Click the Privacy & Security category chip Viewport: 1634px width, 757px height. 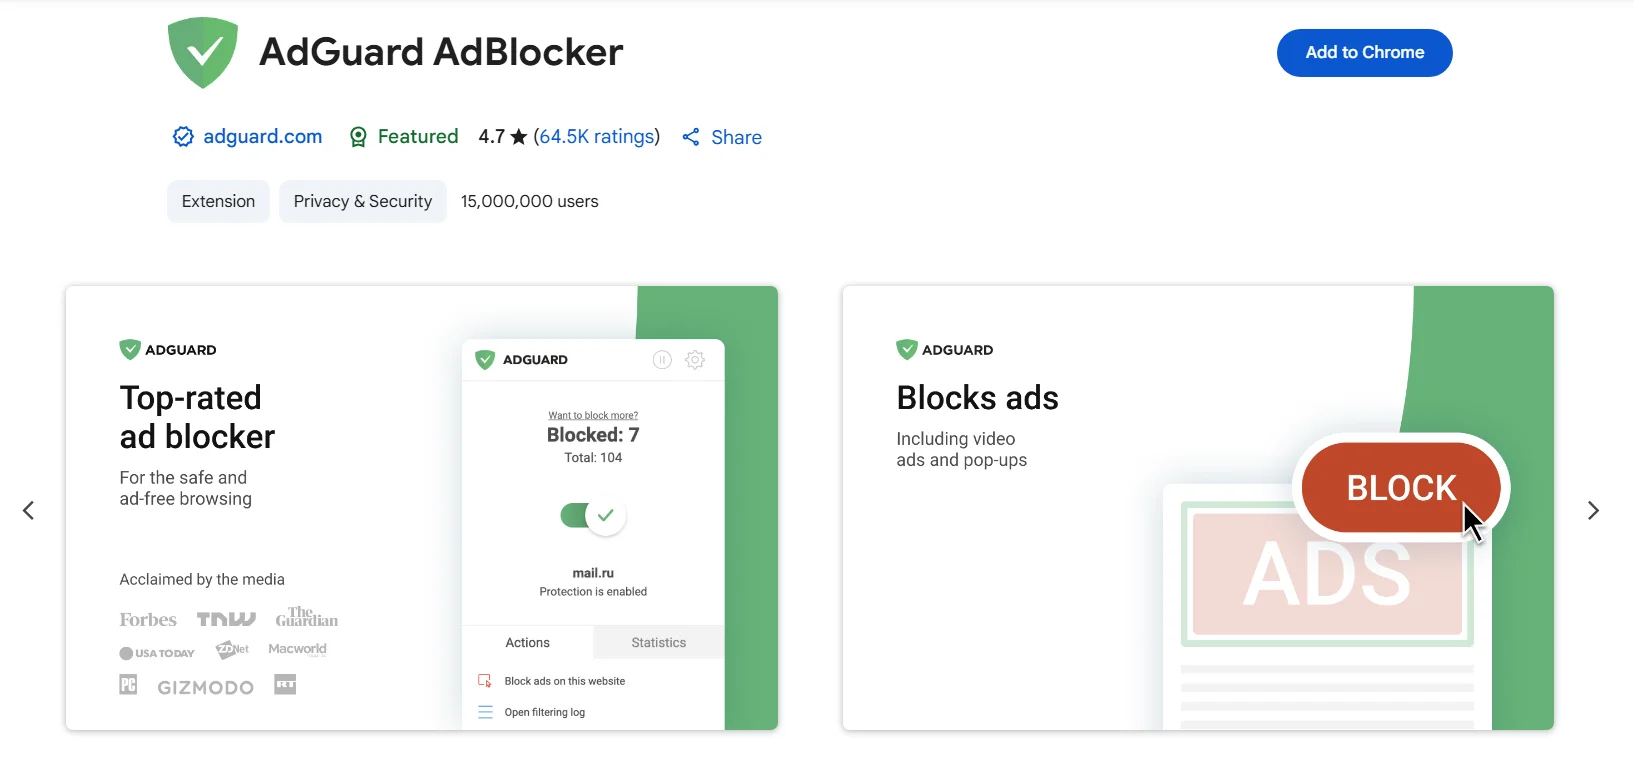click(363, 202)
